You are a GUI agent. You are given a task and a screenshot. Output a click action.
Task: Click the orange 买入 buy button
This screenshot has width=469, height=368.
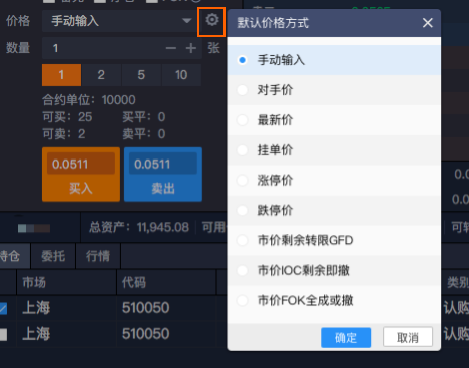pyautogui.click(x=81, y=174)
